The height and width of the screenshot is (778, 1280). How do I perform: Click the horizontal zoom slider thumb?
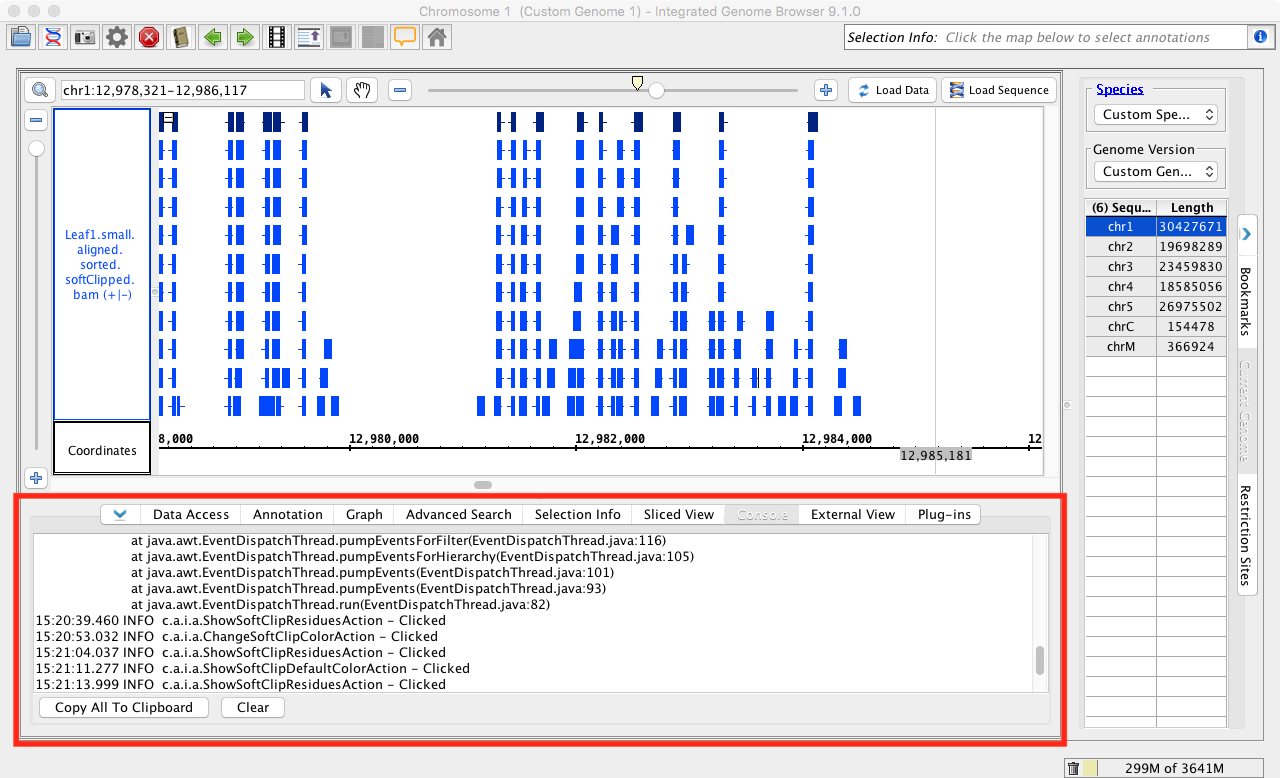[656, 90]
